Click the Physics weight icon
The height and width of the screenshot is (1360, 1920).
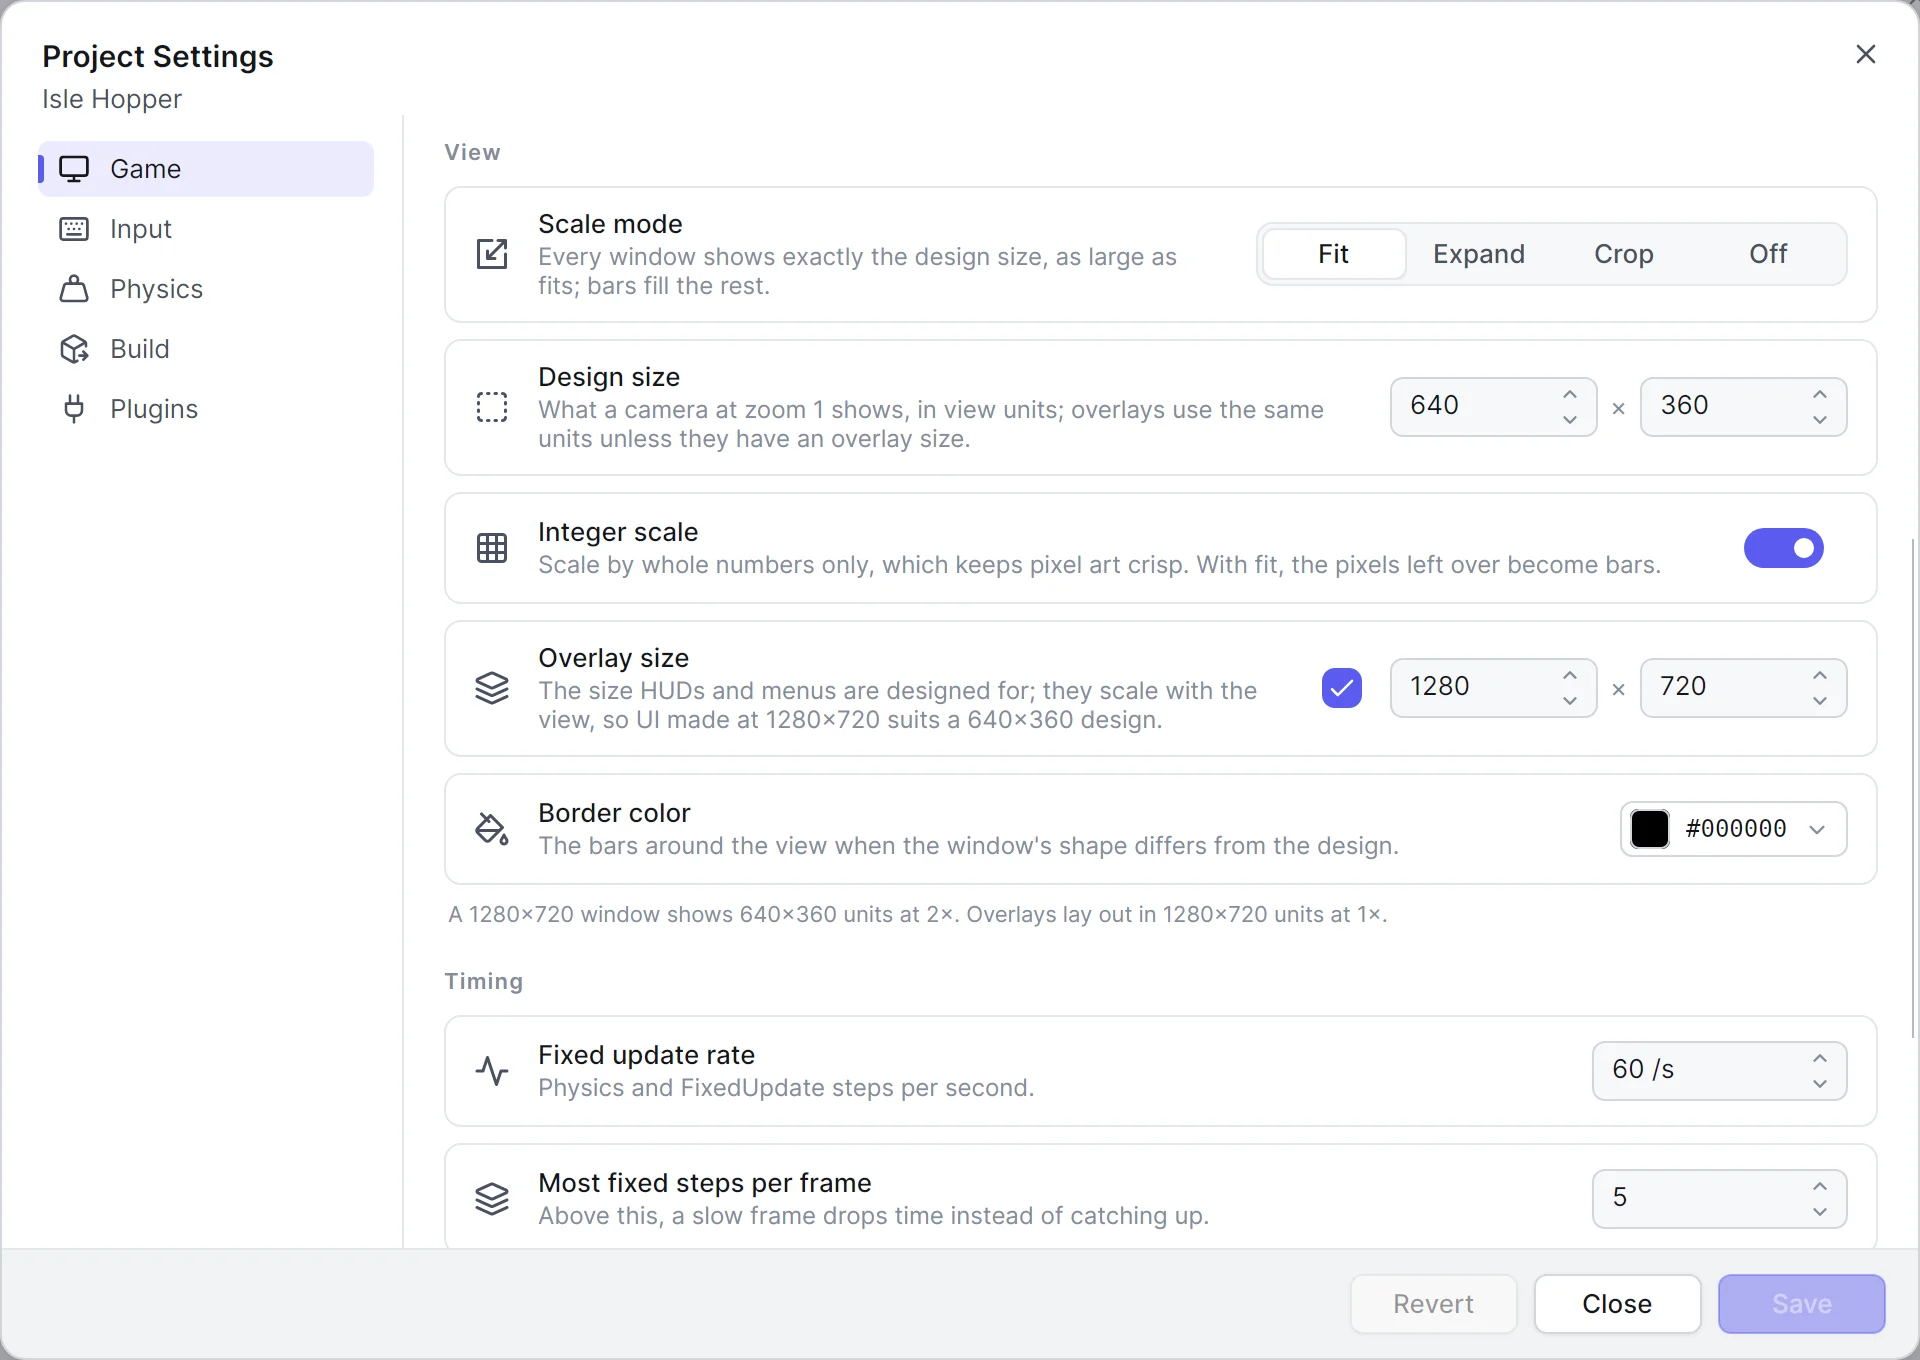click(x=74, y=289)
